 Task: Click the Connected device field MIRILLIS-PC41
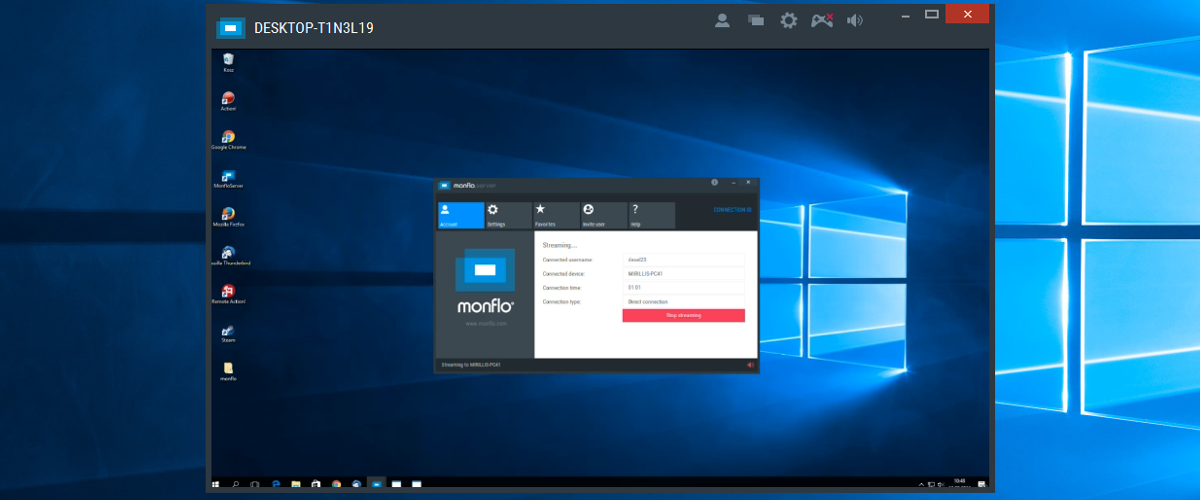[x=683, y=273]
